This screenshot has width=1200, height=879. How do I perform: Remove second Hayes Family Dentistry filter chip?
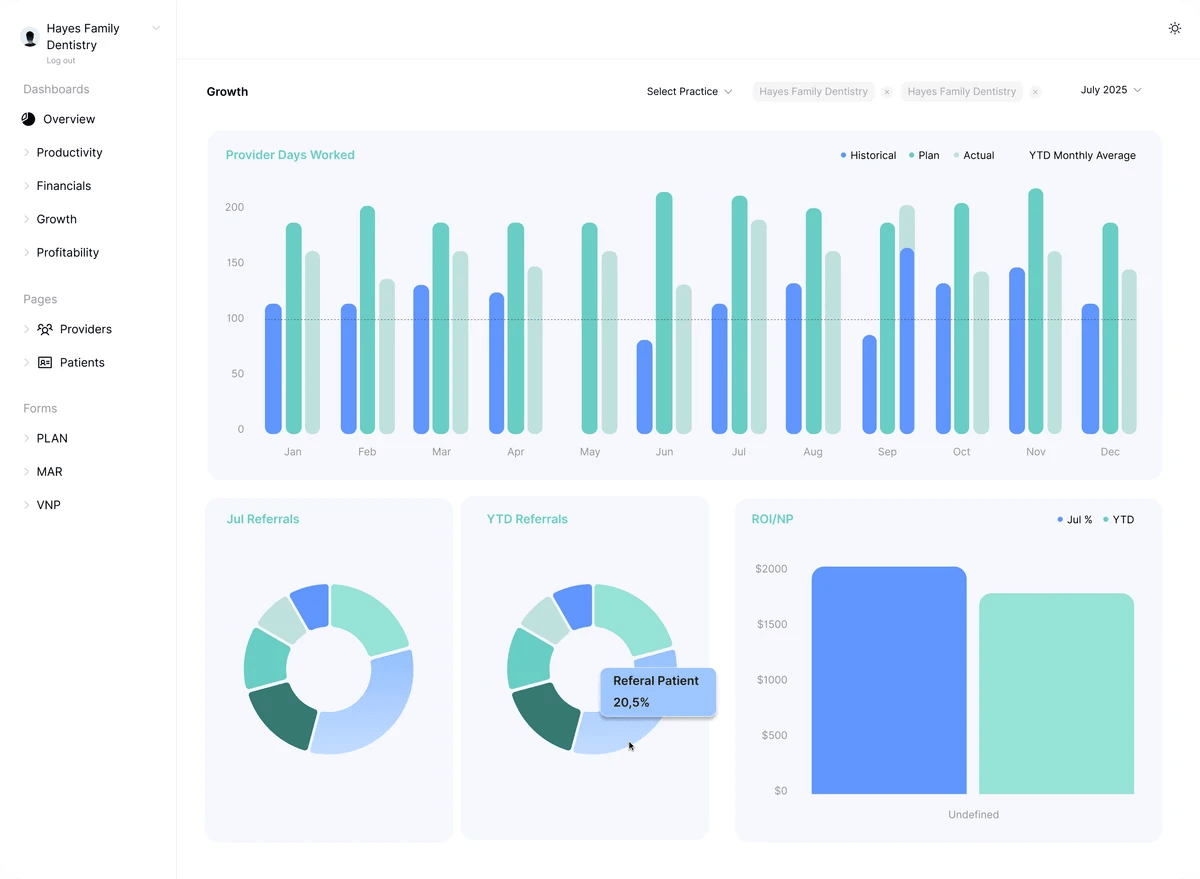click(x=1035, y=92)
